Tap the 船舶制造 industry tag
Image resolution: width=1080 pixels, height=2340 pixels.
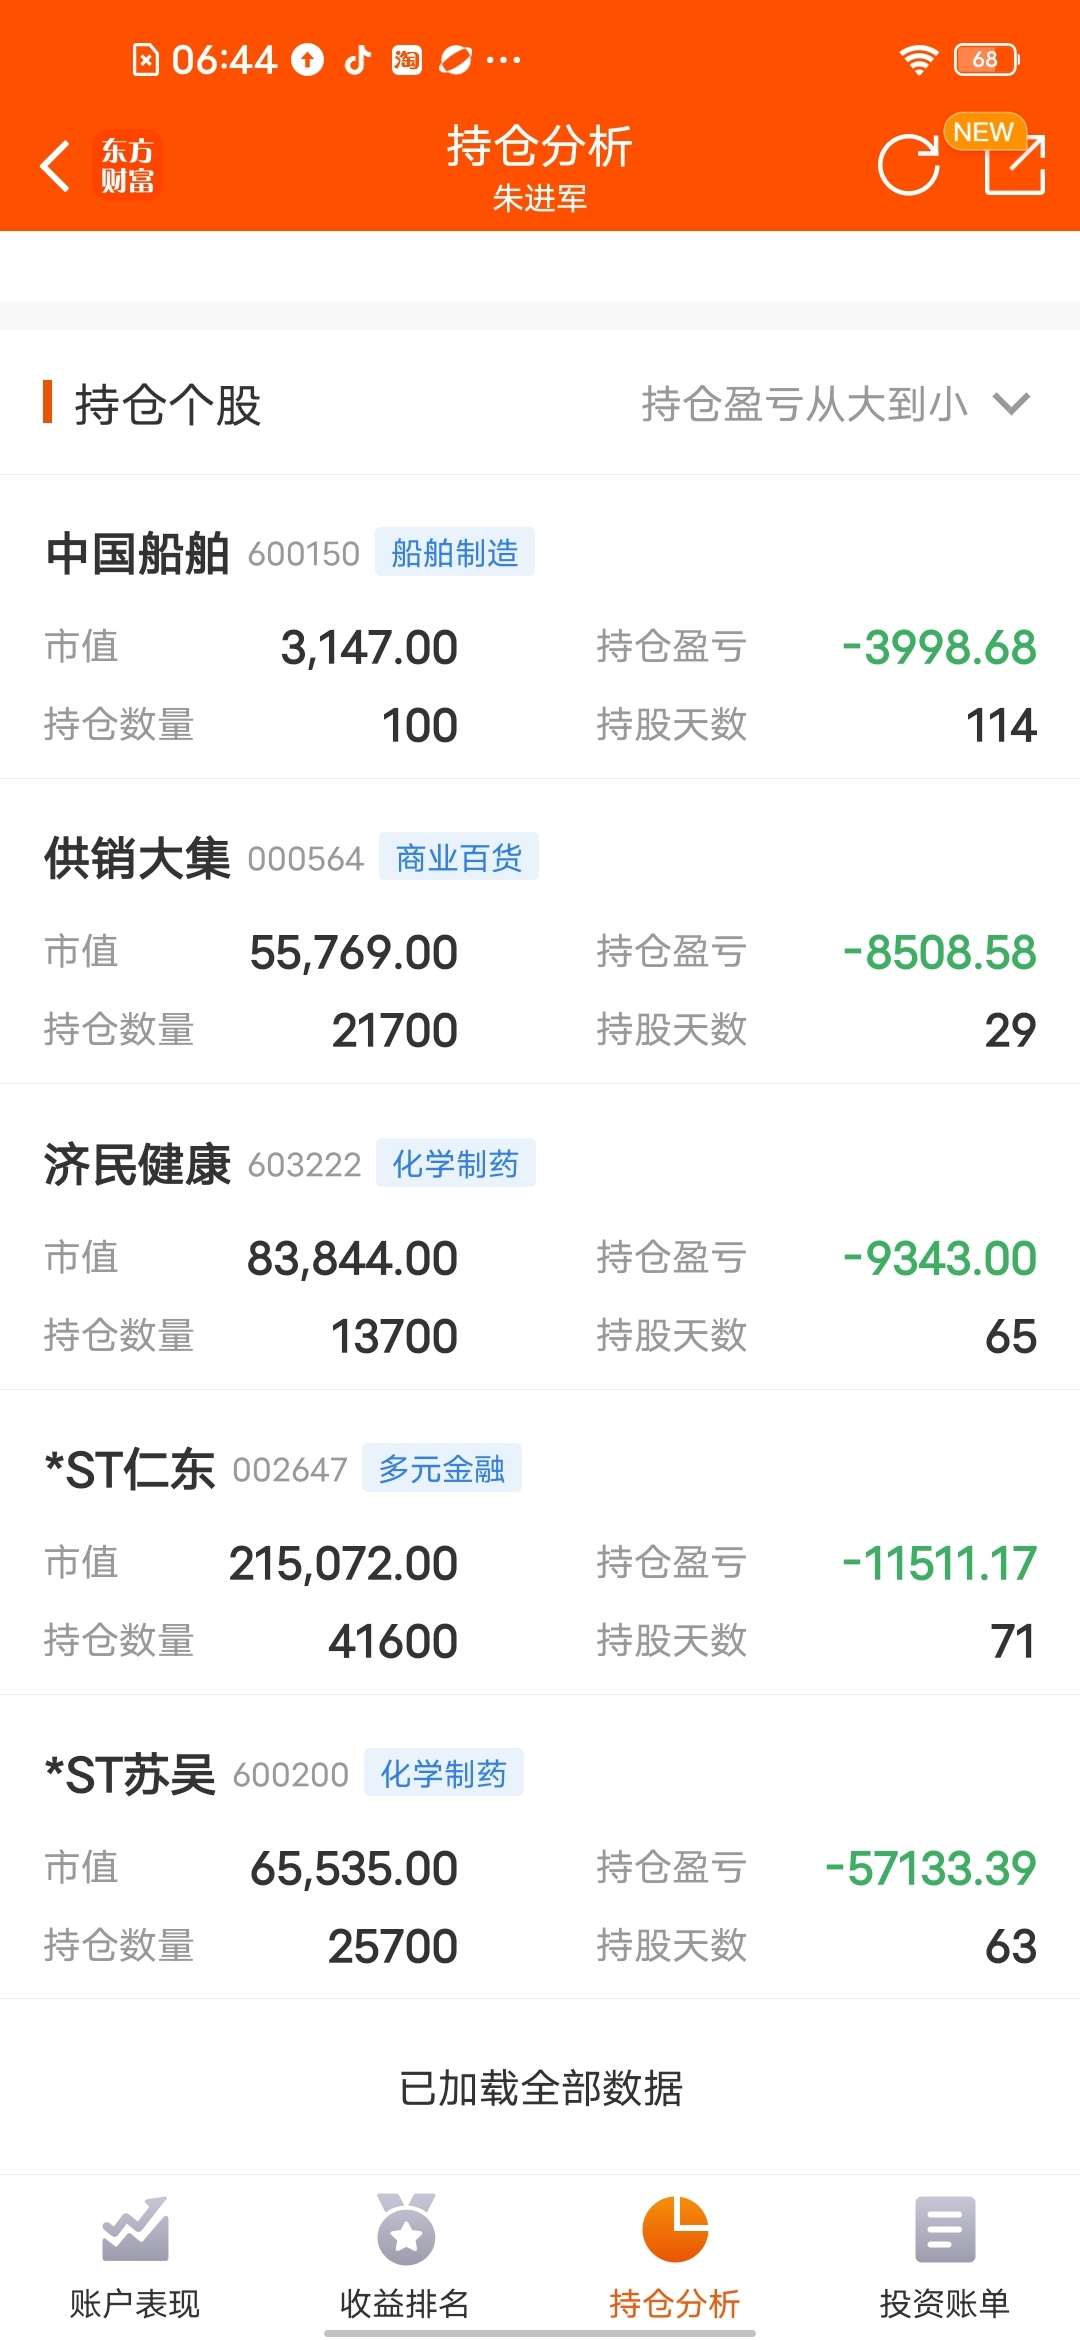(x=455, y=552)
